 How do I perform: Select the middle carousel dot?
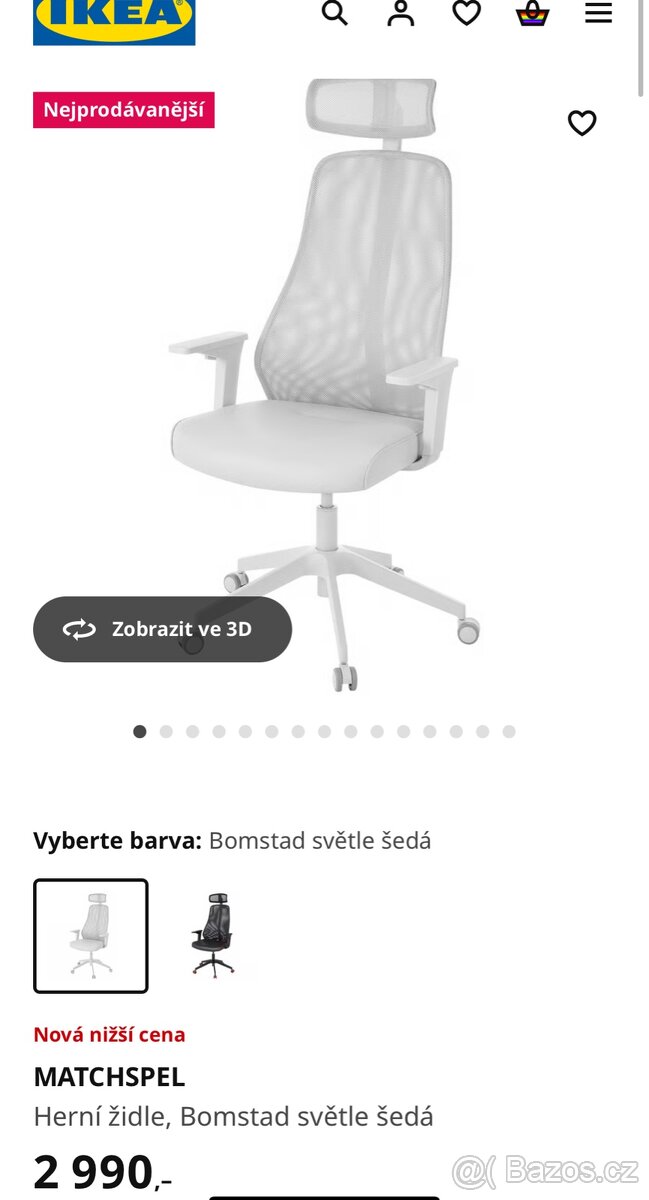[324, 732]
